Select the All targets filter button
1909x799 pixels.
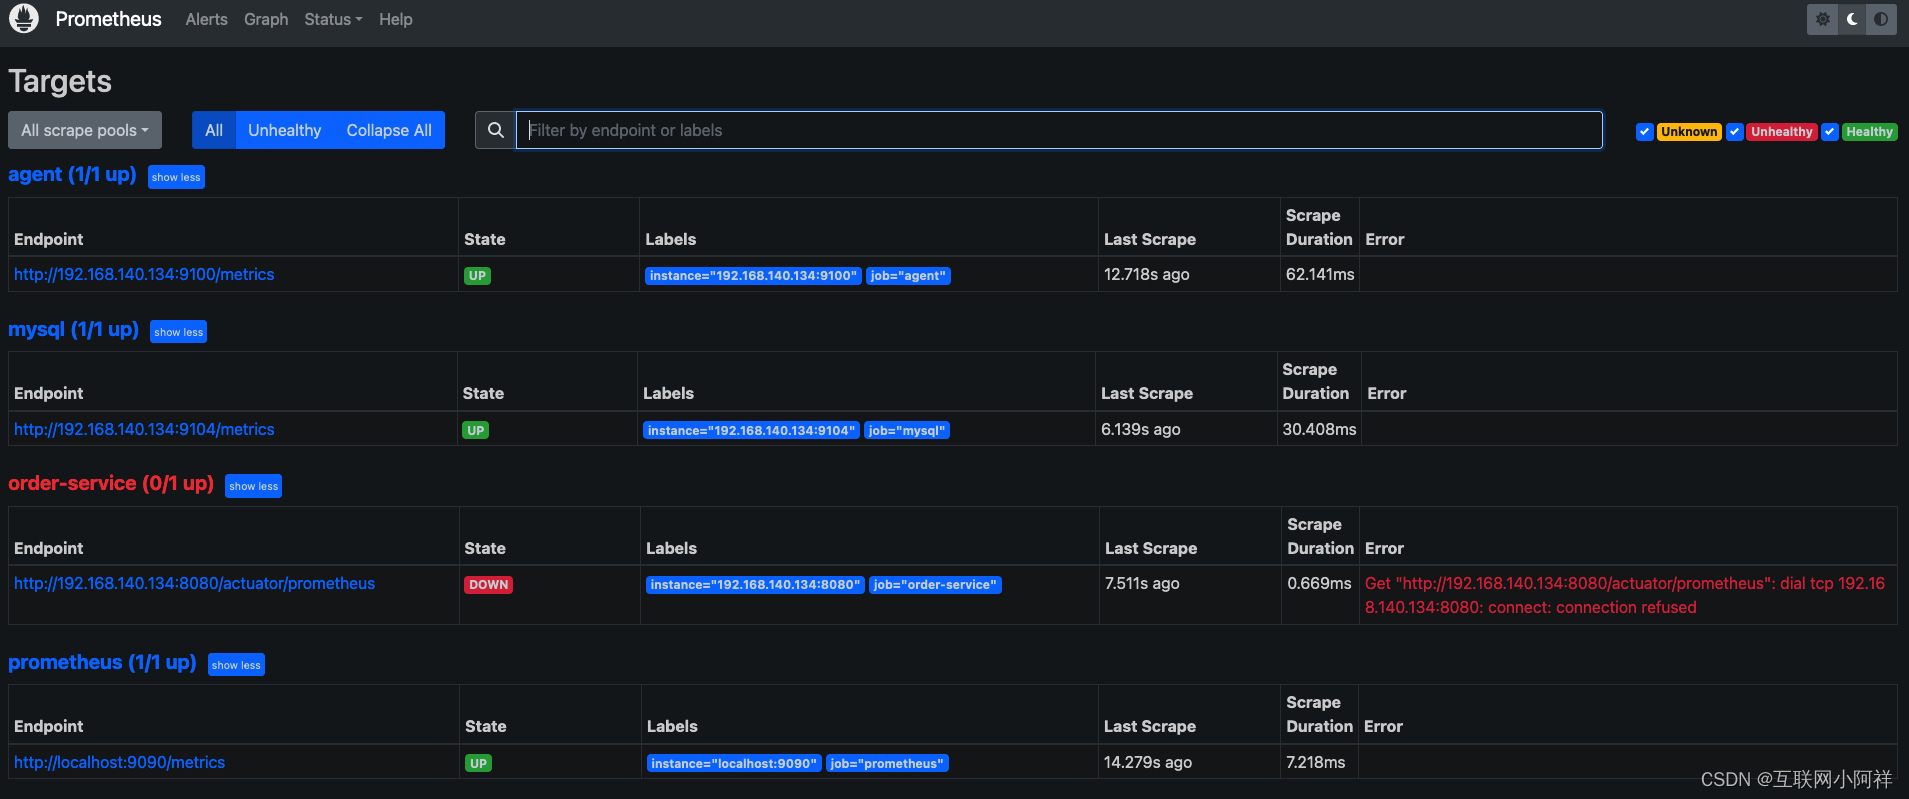[214, 130]
